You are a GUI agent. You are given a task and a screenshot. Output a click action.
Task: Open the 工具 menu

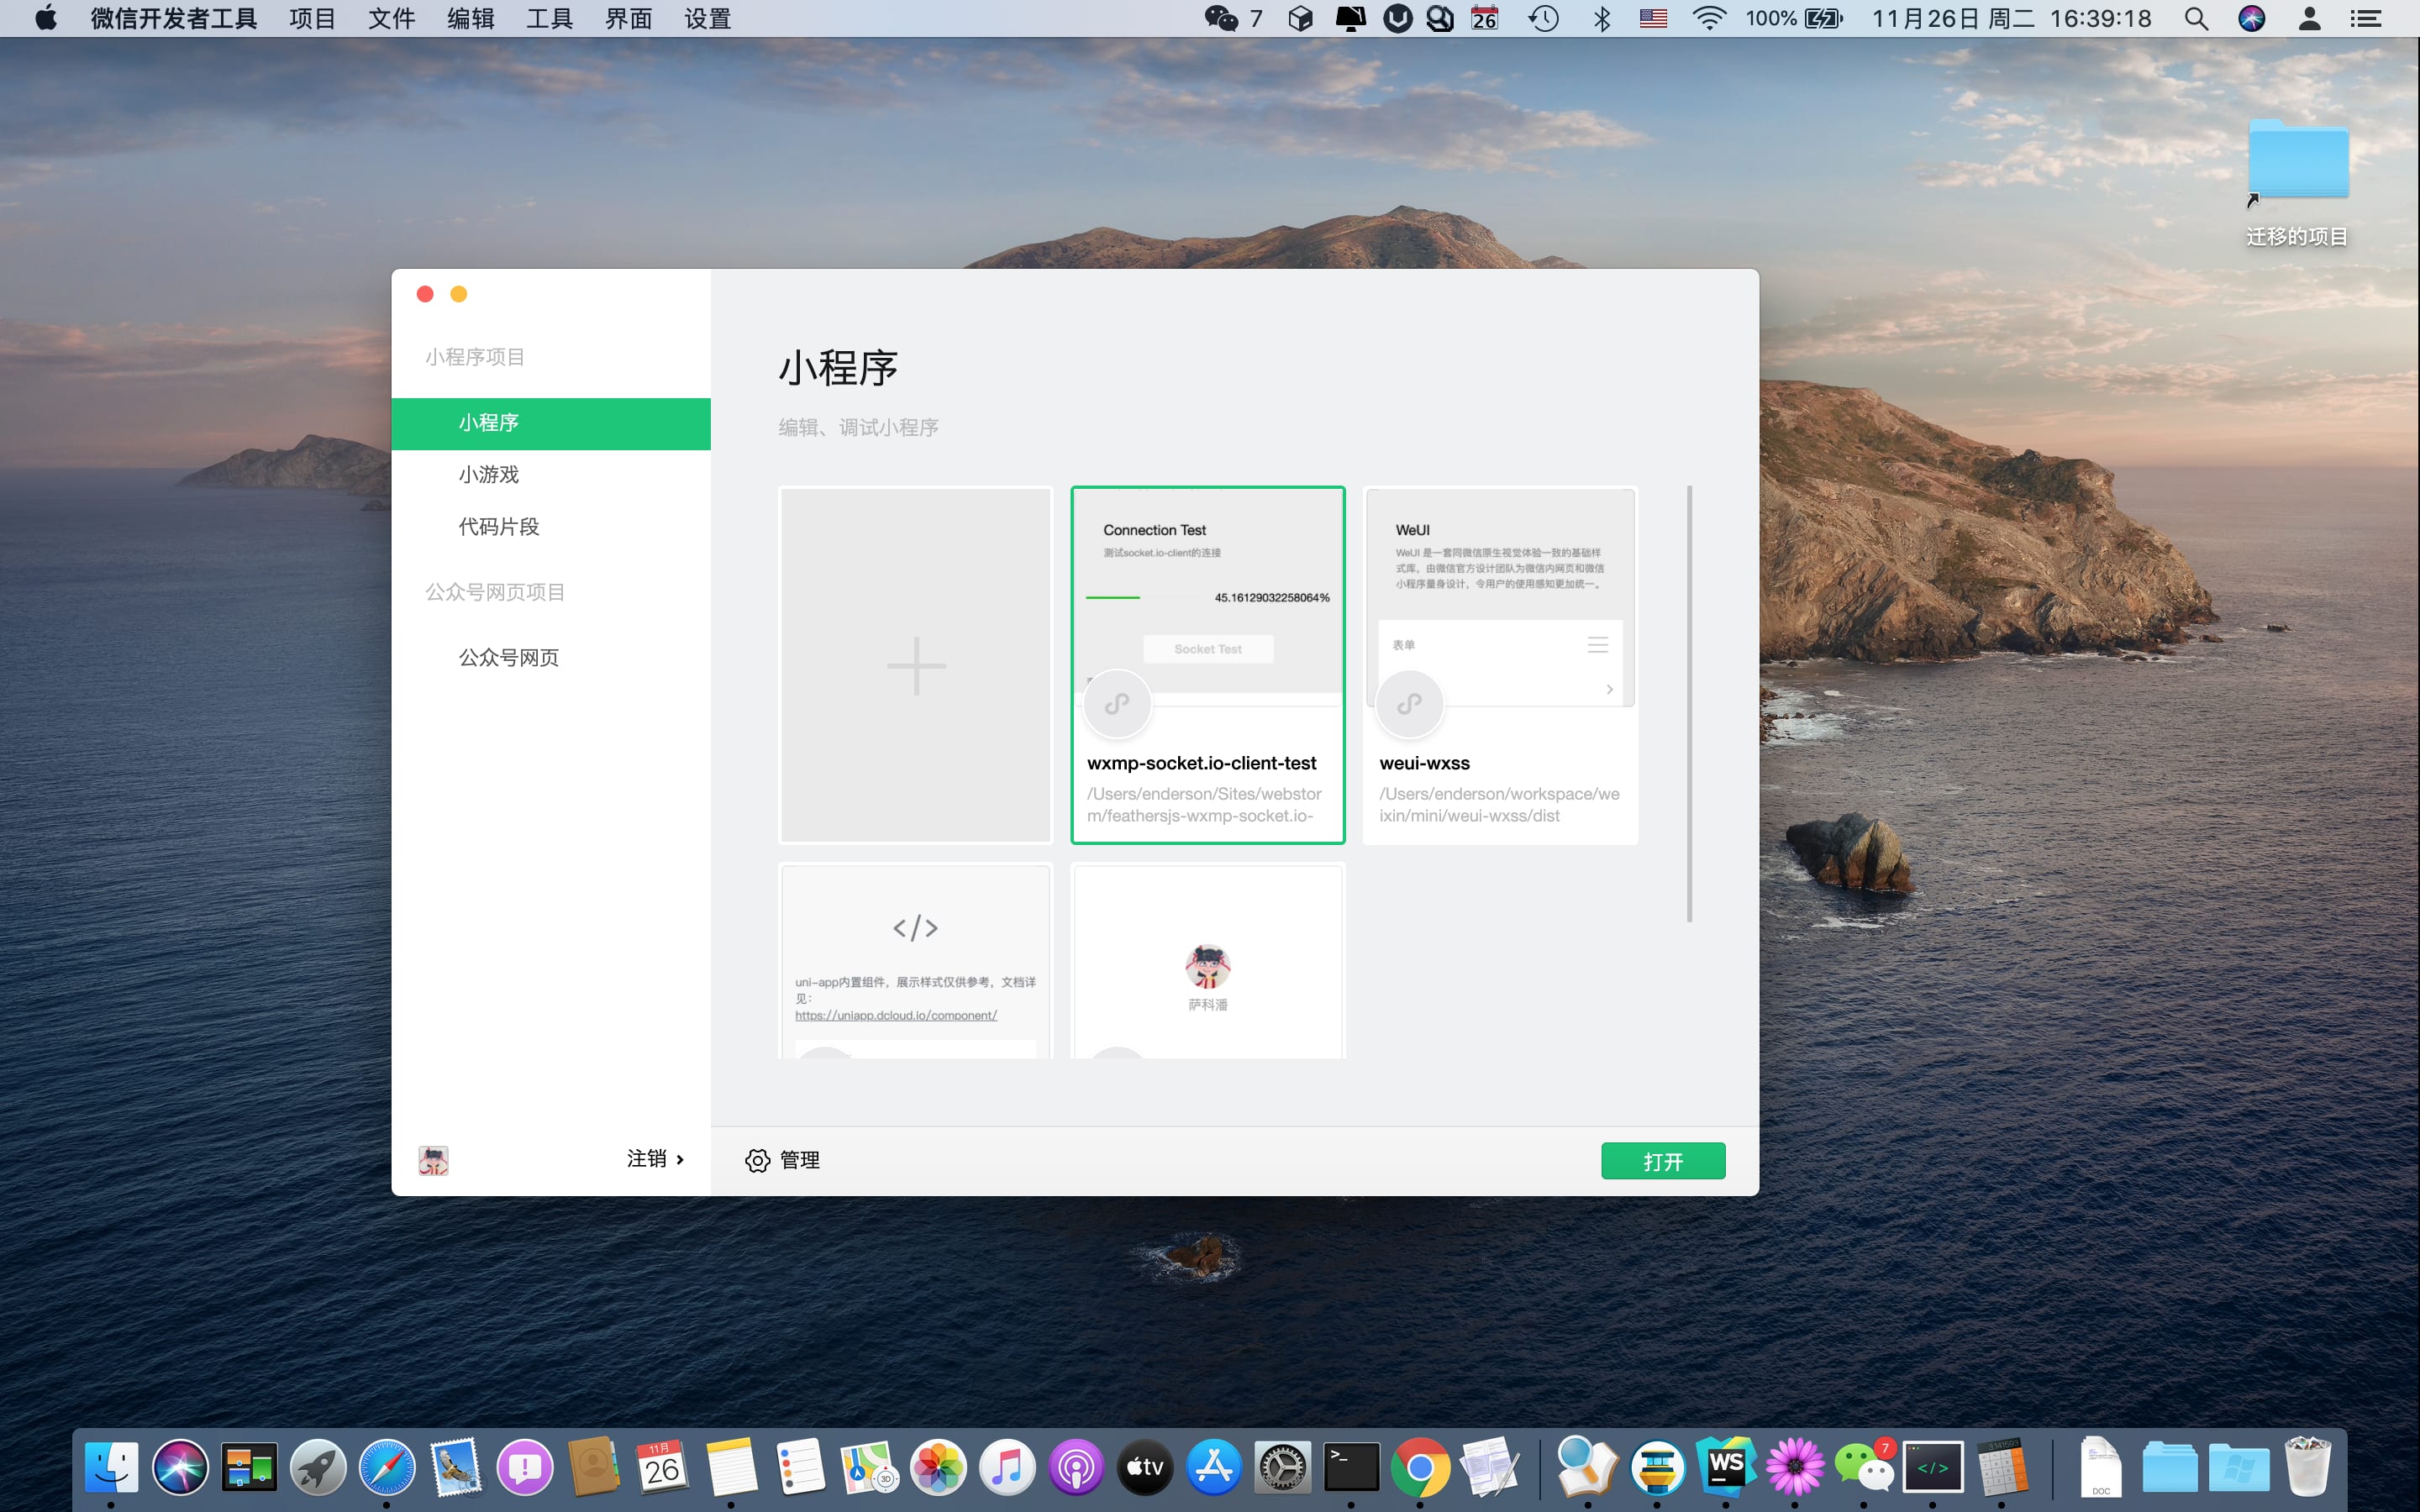[549, 18]
